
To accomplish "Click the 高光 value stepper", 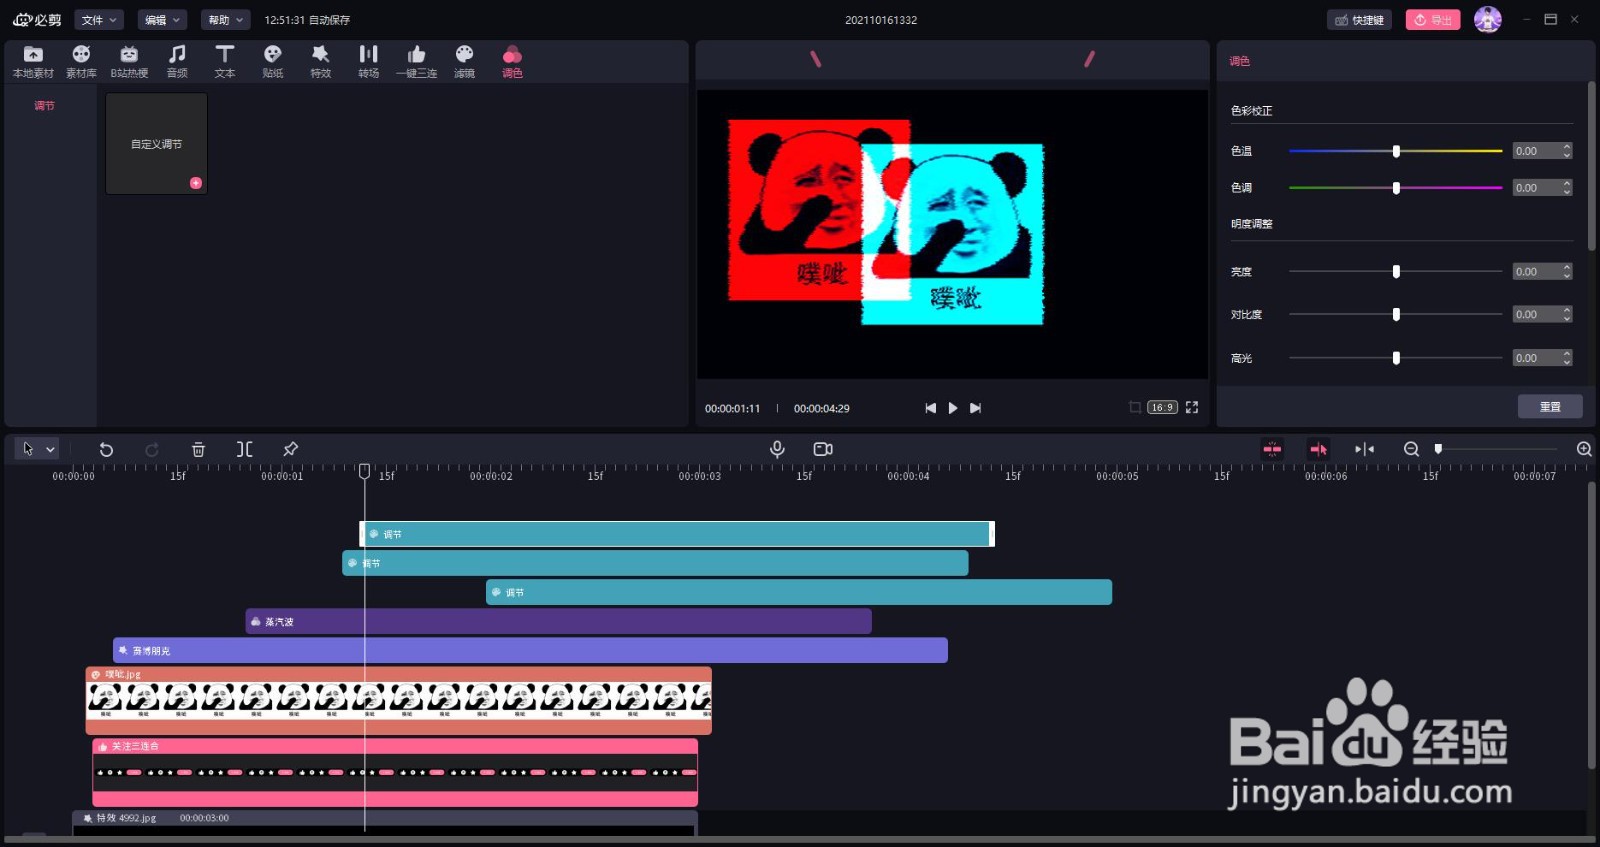I will click(x=1567, y=358).
